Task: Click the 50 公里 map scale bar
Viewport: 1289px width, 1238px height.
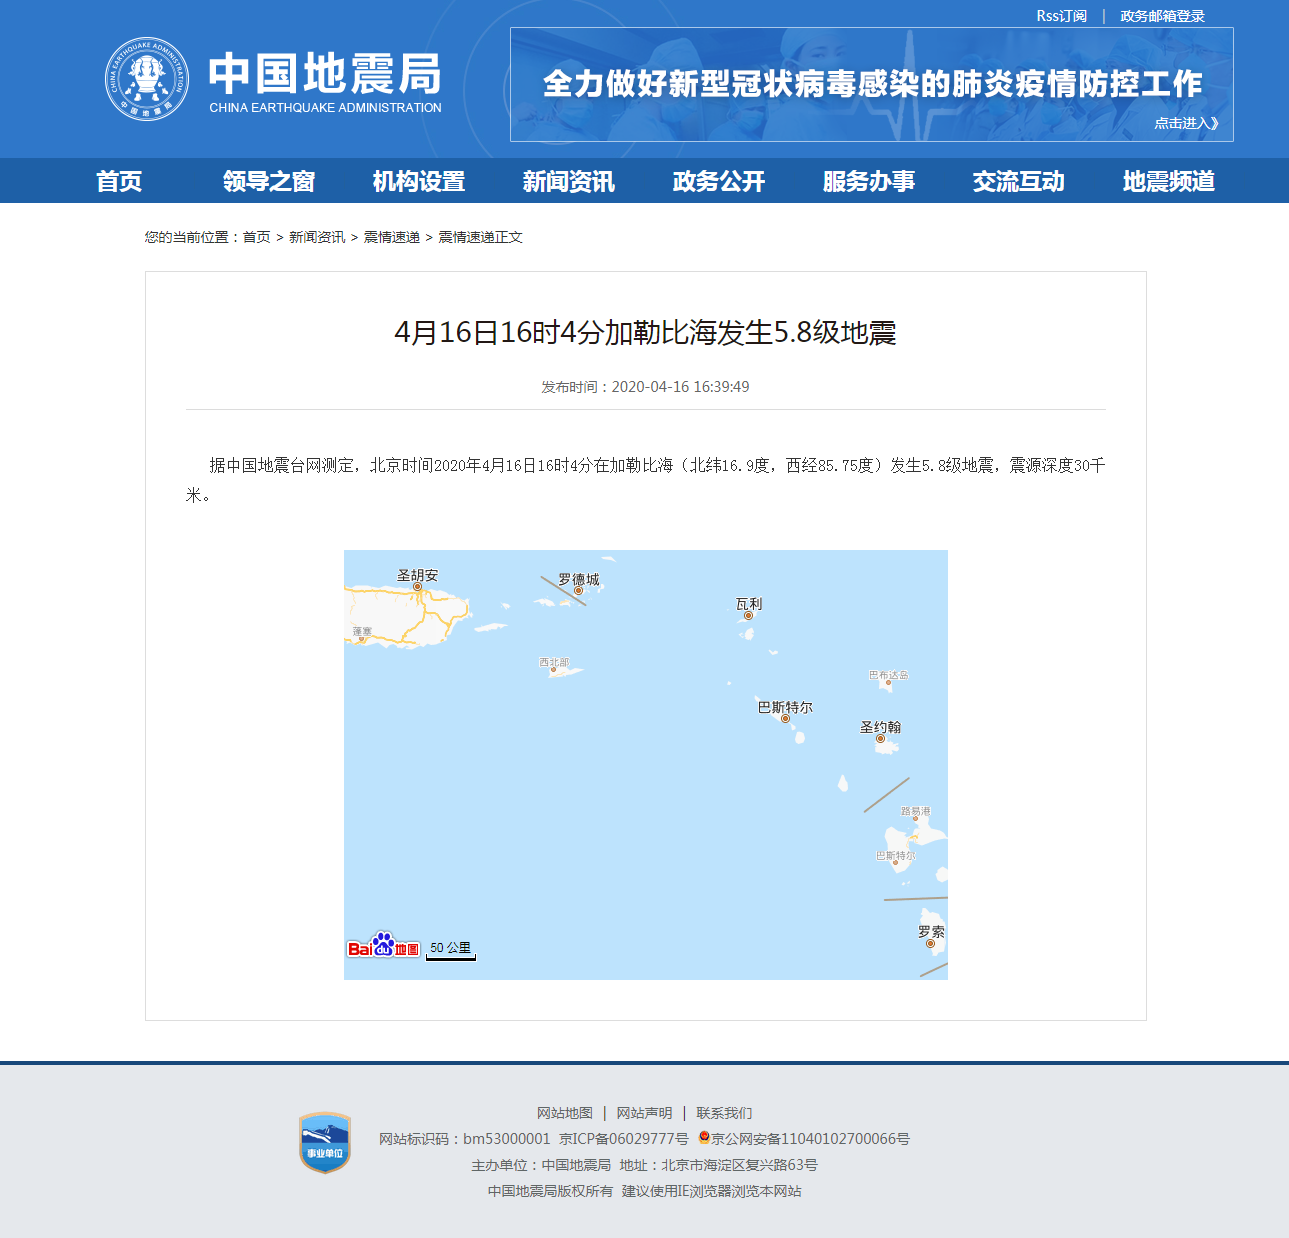Action: point(450,949)
